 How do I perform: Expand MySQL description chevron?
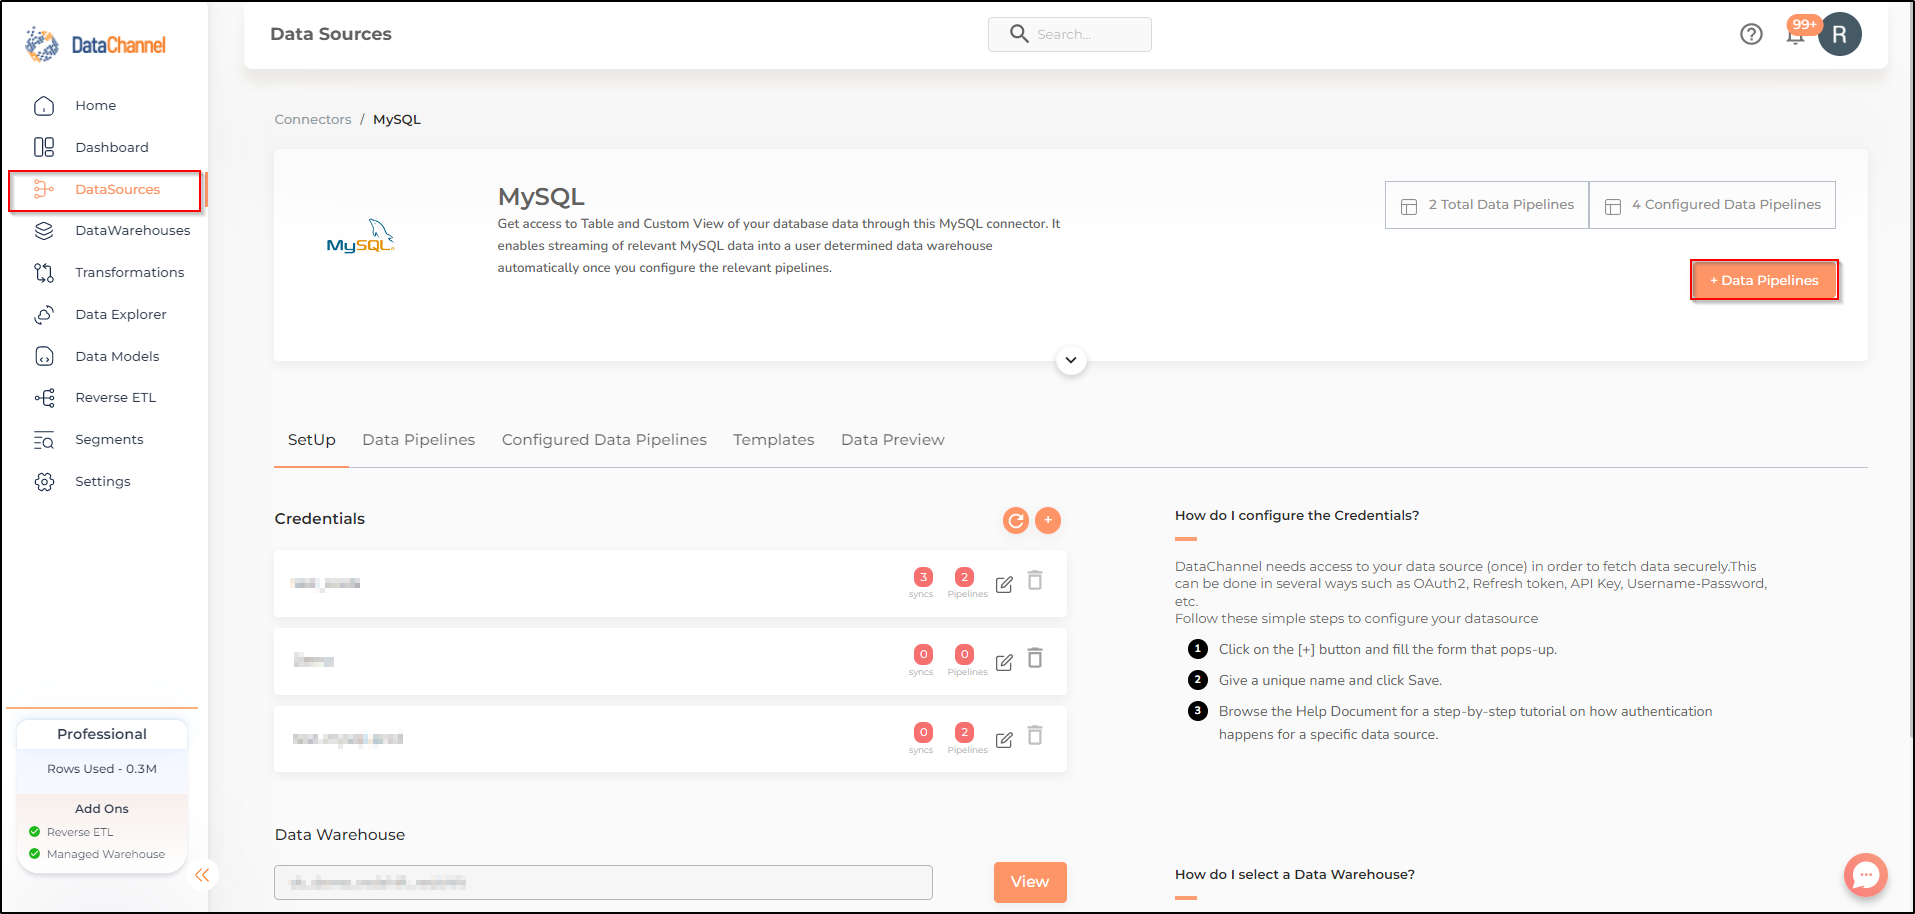[1071, 360]
